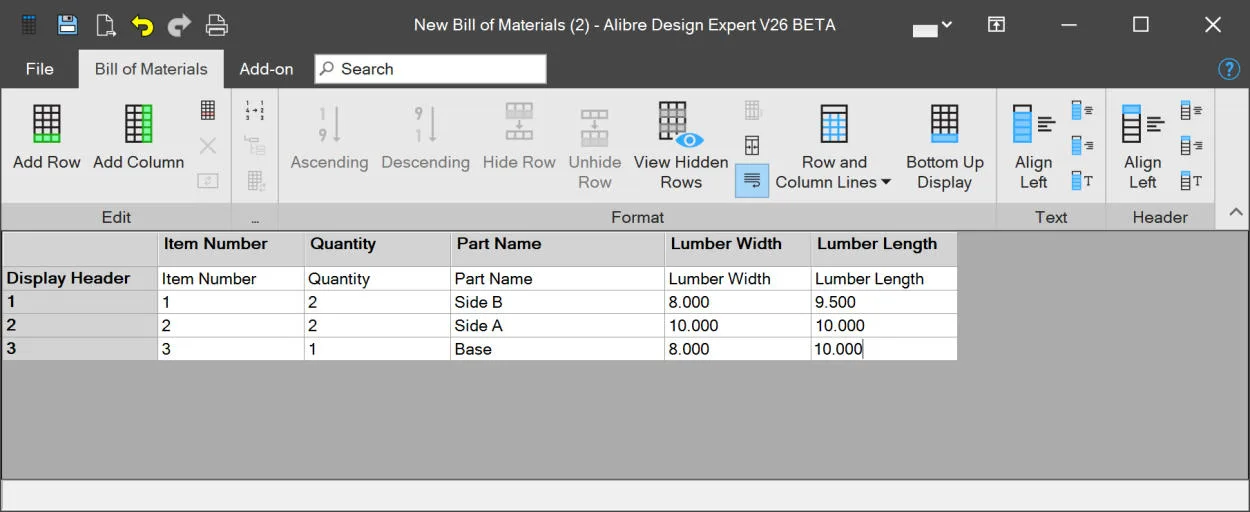This screenshot has height=512, width=1250.
Task: Click the Lumber Length cell of Base
Action: click(x=884, y=349)
